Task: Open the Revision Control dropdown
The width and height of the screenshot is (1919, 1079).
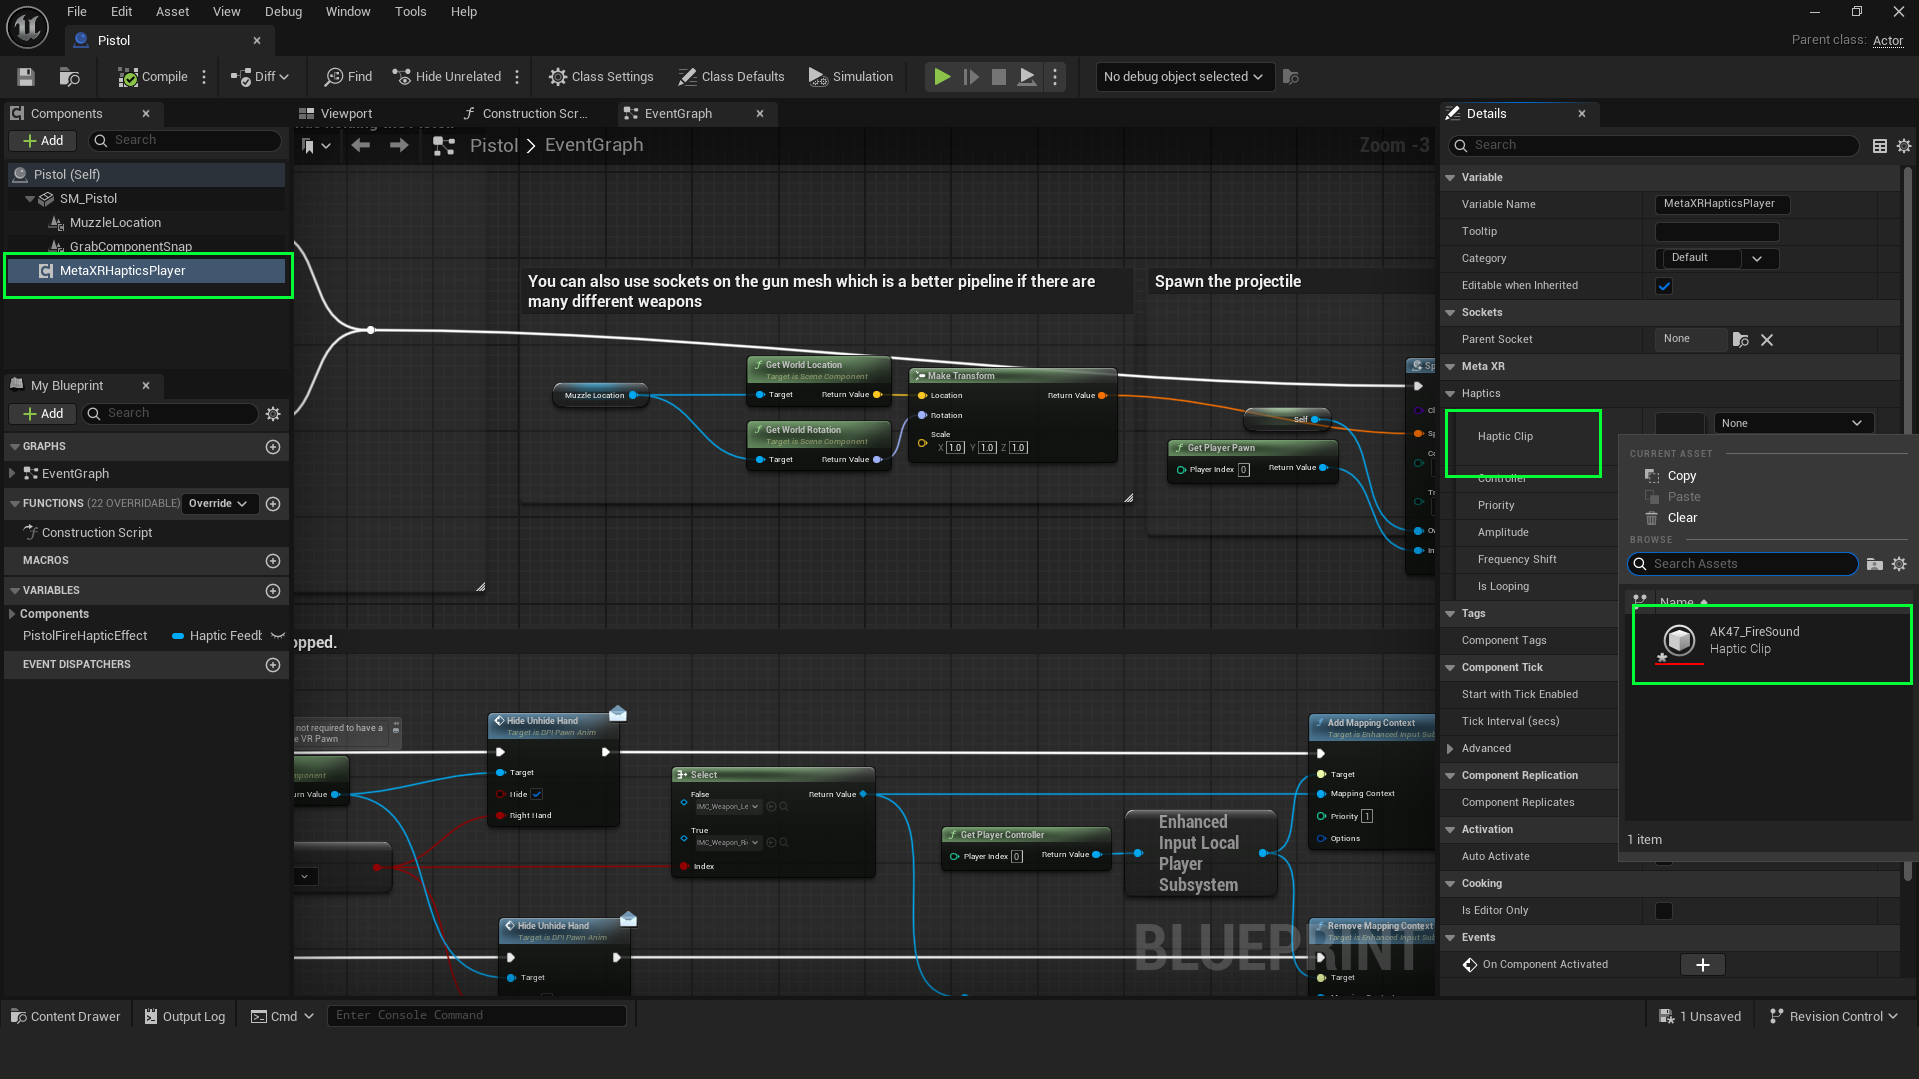Action: pos(1834,1017)
